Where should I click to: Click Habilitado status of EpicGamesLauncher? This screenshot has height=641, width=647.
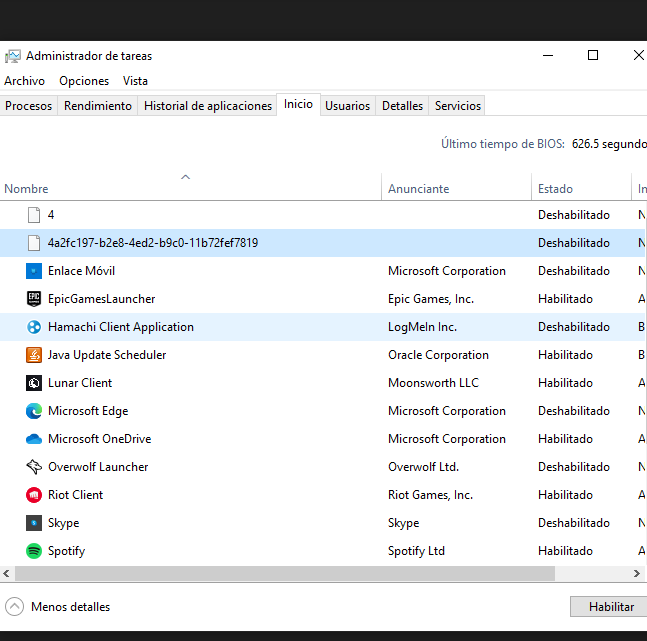(x=565, y=299)
